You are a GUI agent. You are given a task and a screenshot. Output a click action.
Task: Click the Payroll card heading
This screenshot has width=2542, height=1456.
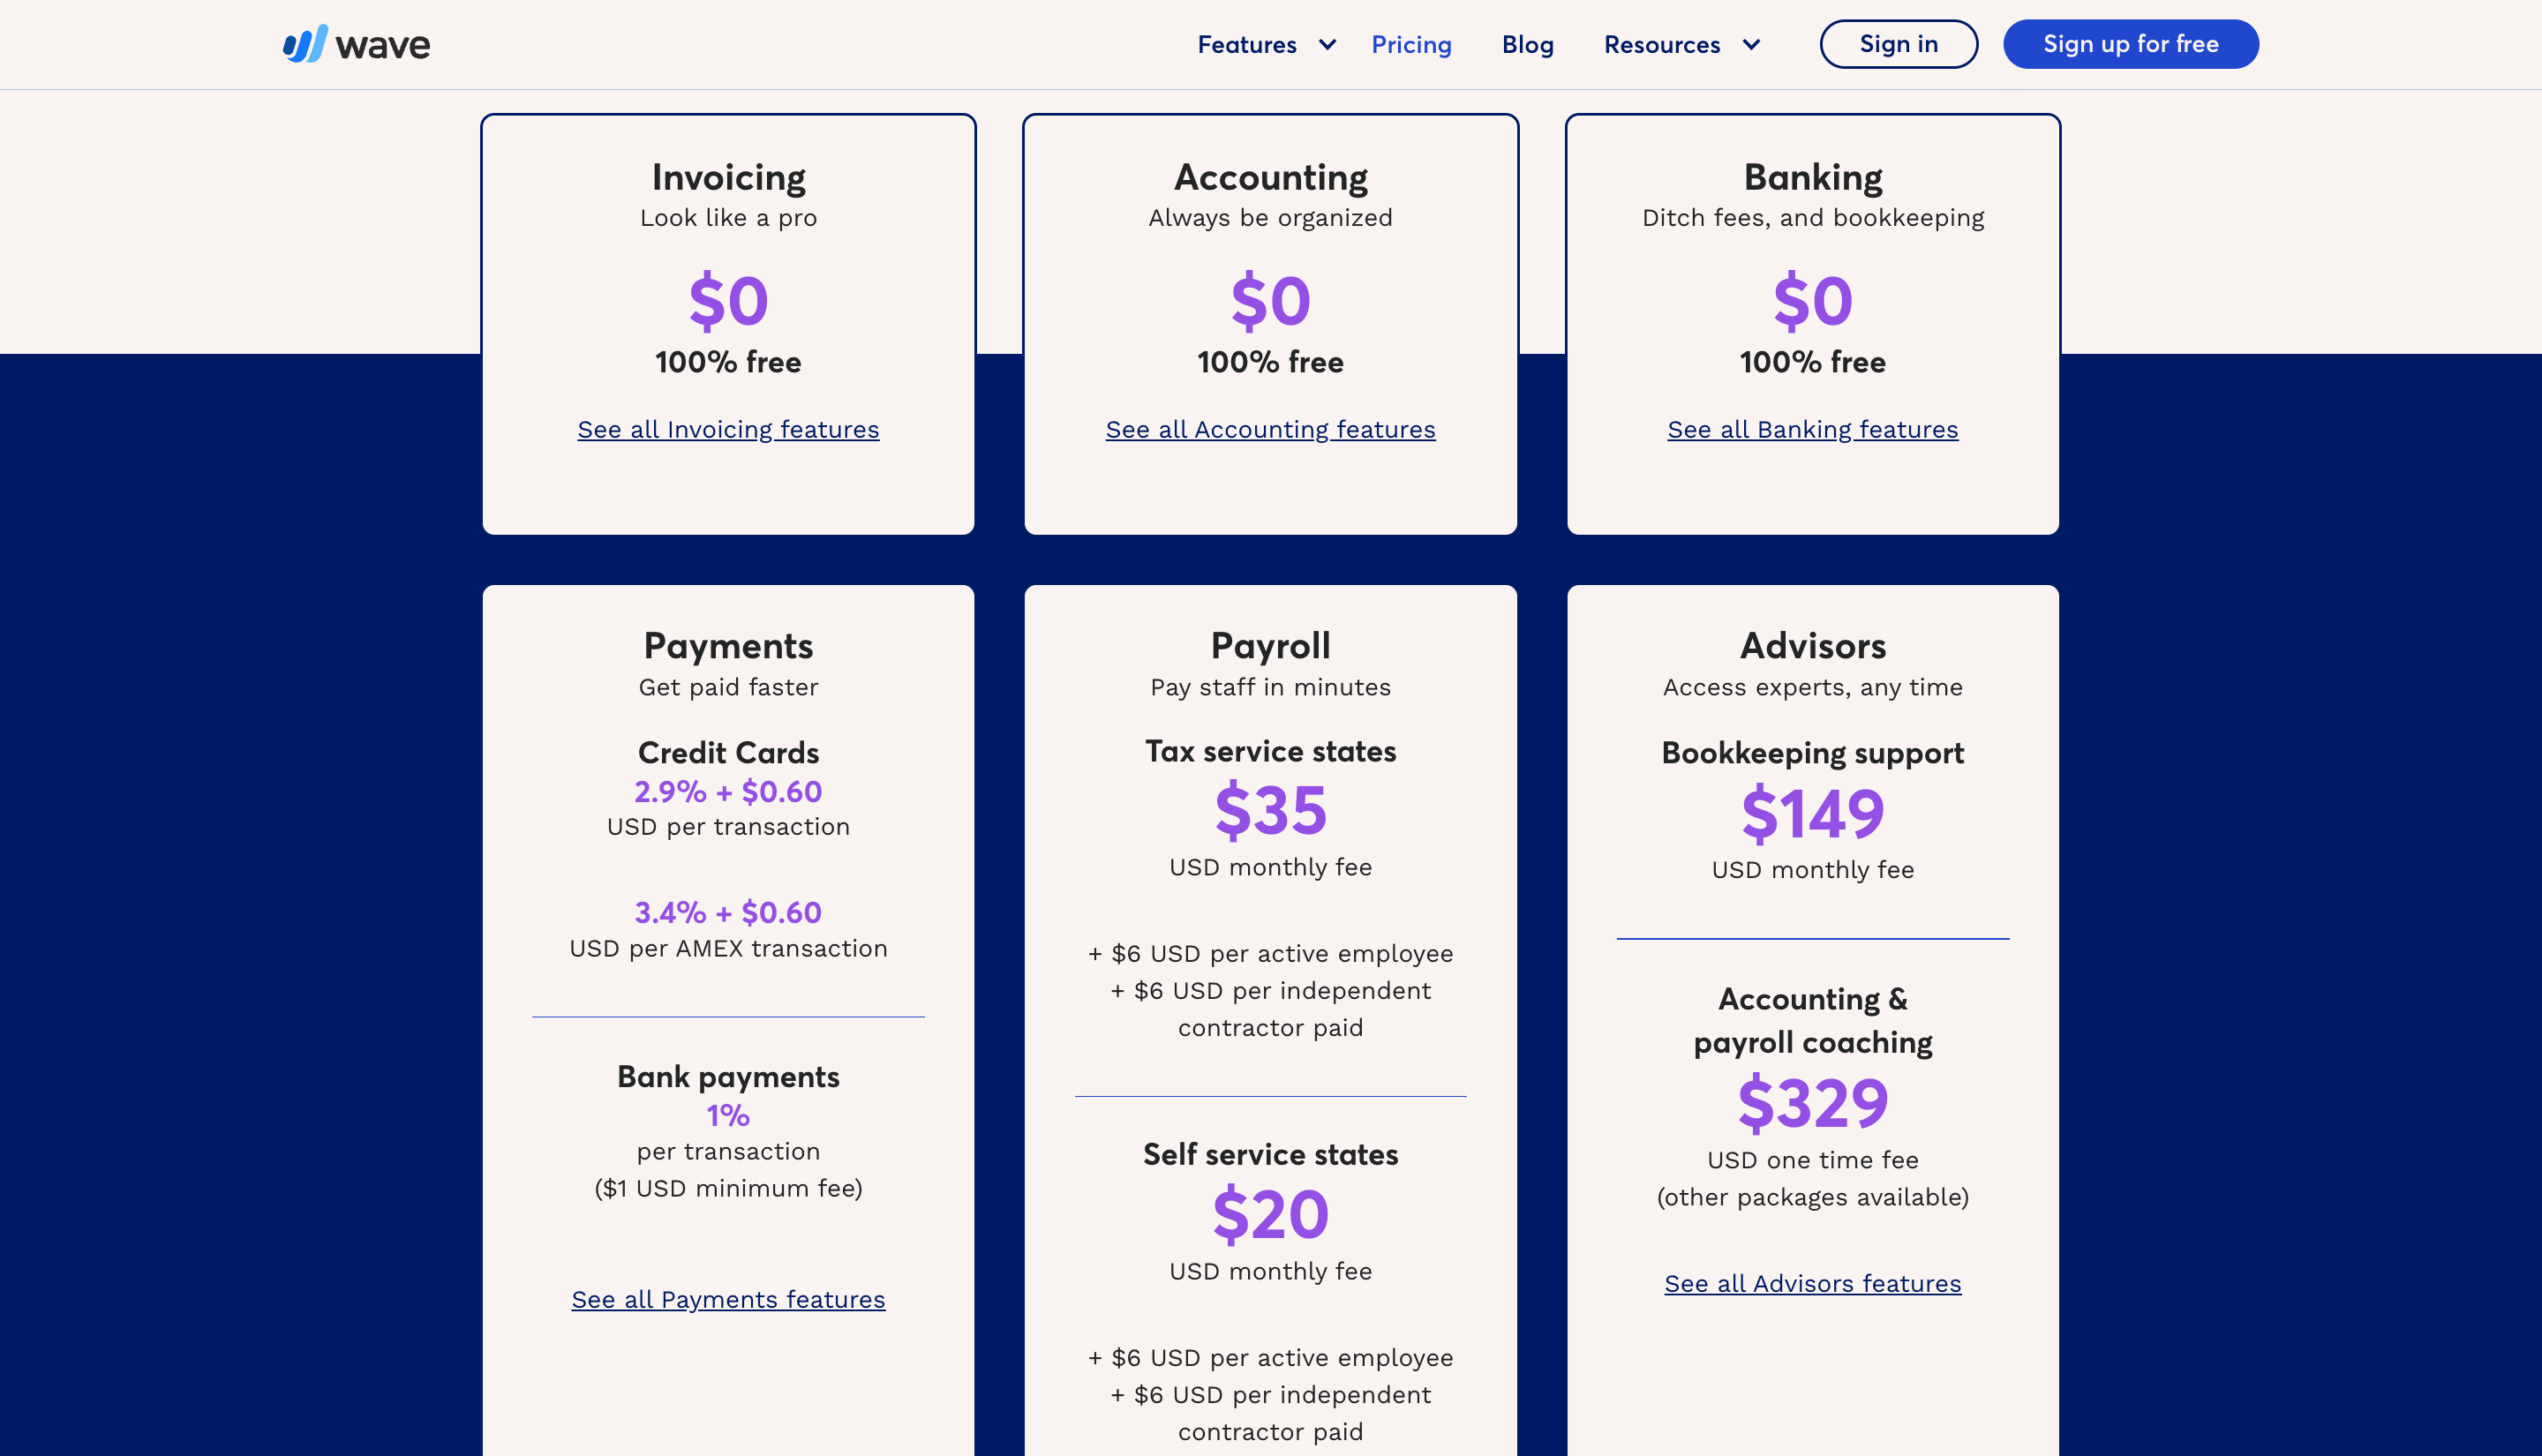coord(1270,646)
